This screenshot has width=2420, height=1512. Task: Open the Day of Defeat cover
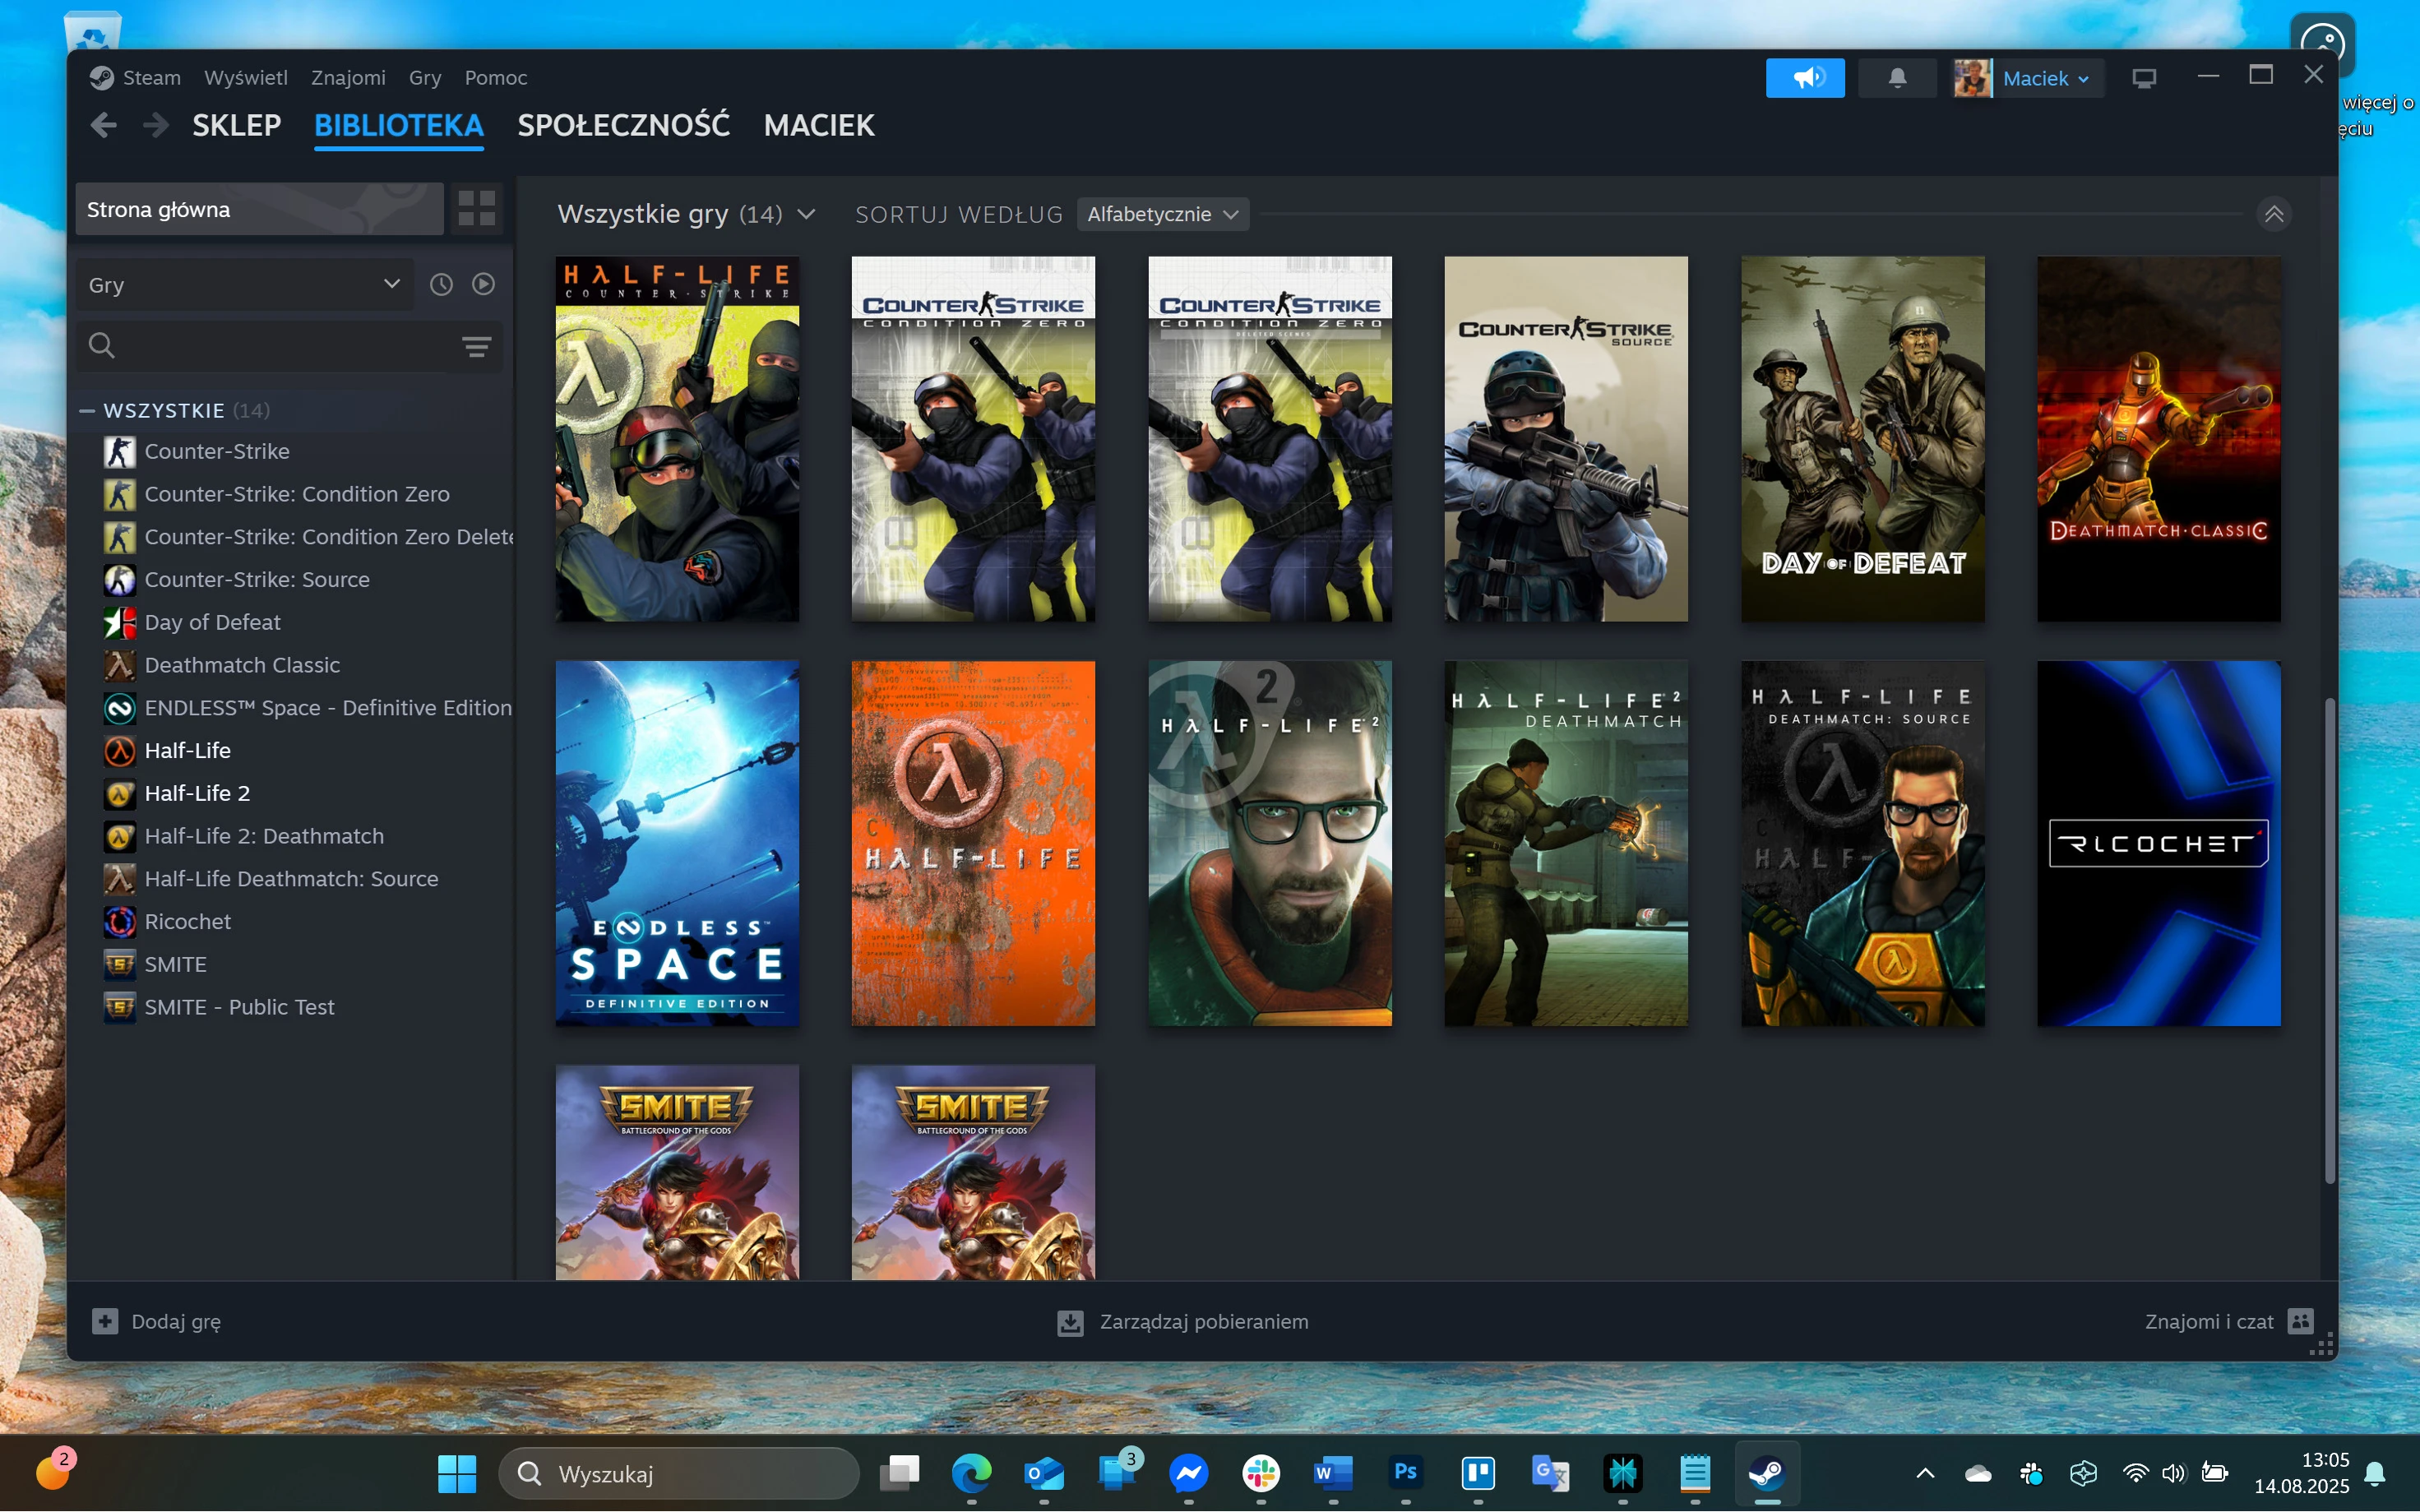1862,439
